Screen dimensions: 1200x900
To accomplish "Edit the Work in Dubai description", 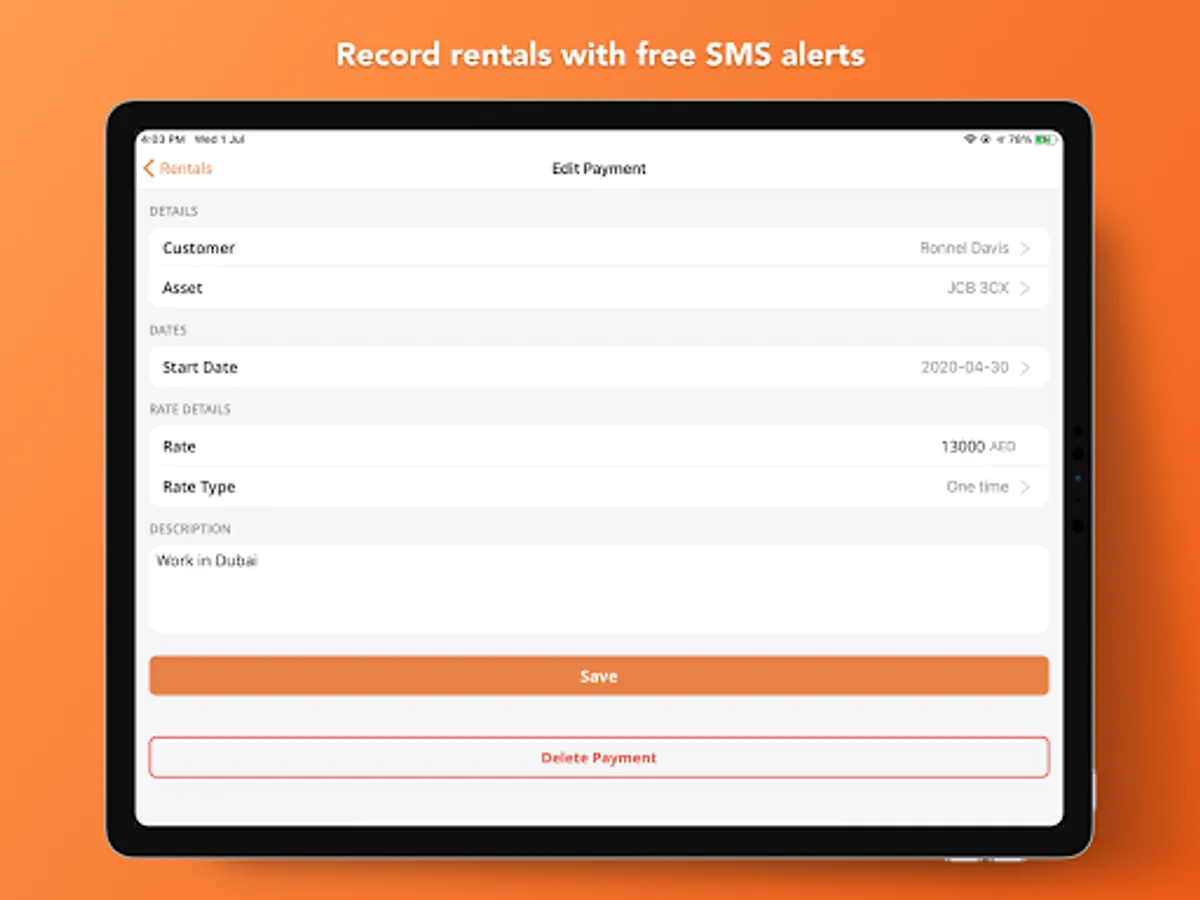I will coord(599,589).
